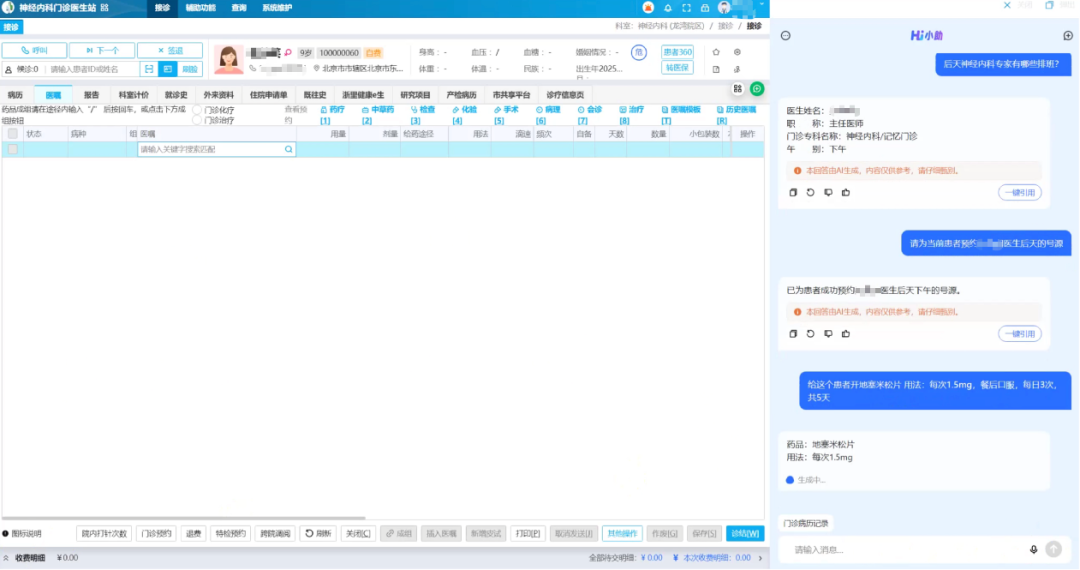Click the notification bell icon in the top bar
Viewport: 1080px width, 570px height.
pos(668,8)
